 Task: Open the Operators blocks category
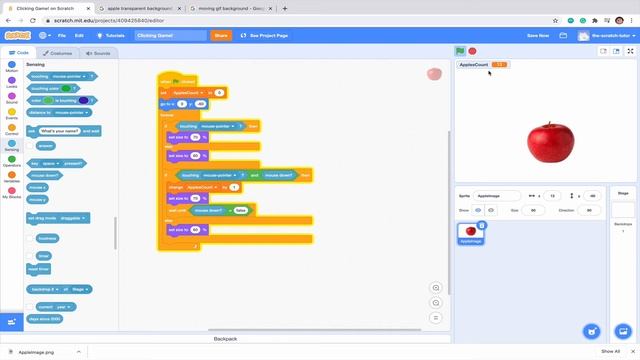coord(12,161)
